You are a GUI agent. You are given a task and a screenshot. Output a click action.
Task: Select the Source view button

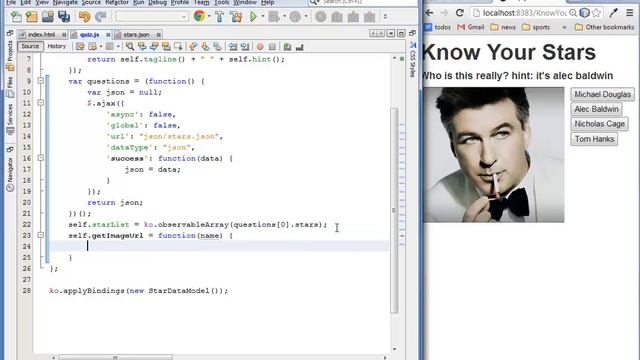[x=30, y=47]
